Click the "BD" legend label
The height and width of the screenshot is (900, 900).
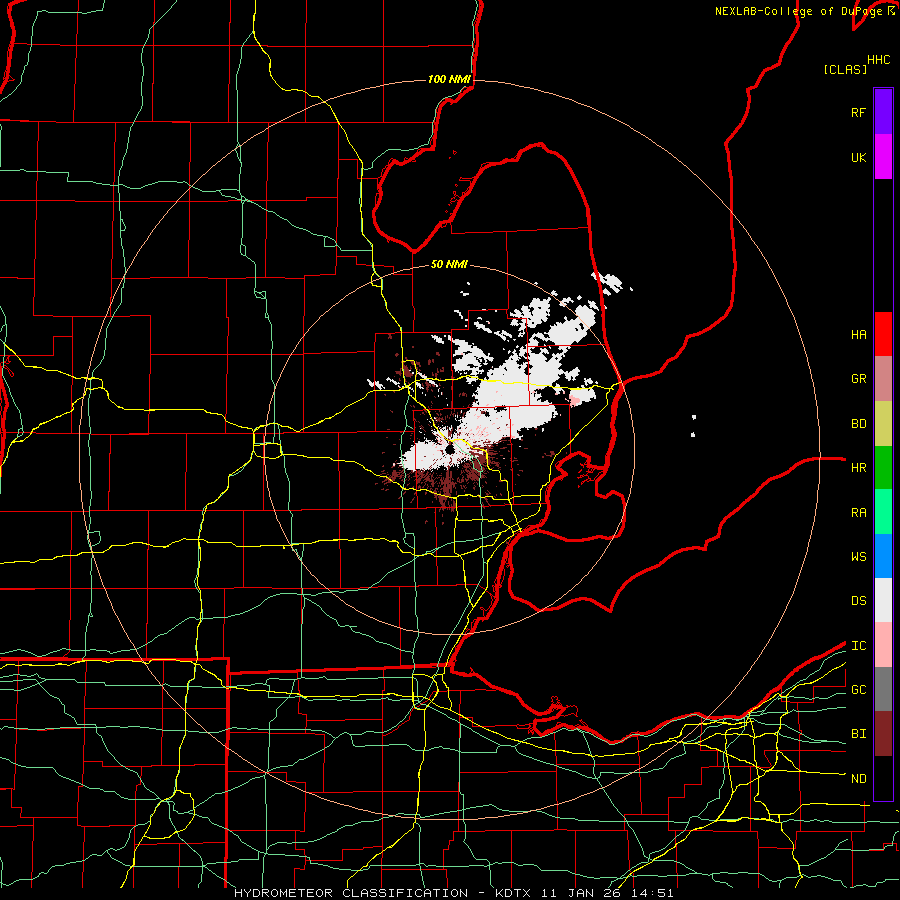[x=858, y=424]
